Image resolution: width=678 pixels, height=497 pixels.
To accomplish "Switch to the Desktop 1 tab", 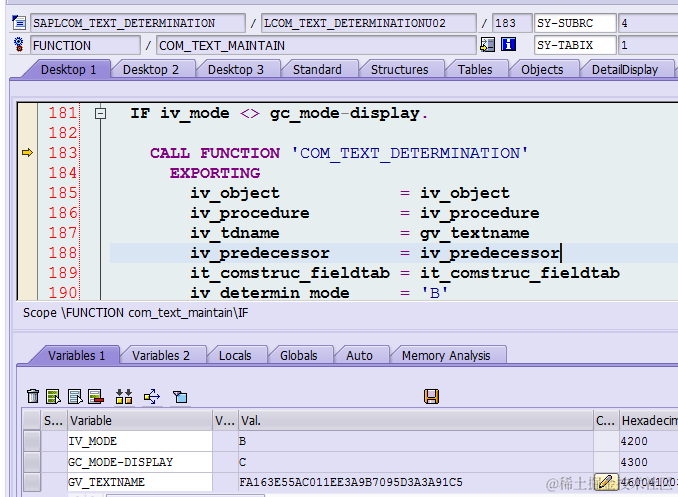I will click(68, 70).
